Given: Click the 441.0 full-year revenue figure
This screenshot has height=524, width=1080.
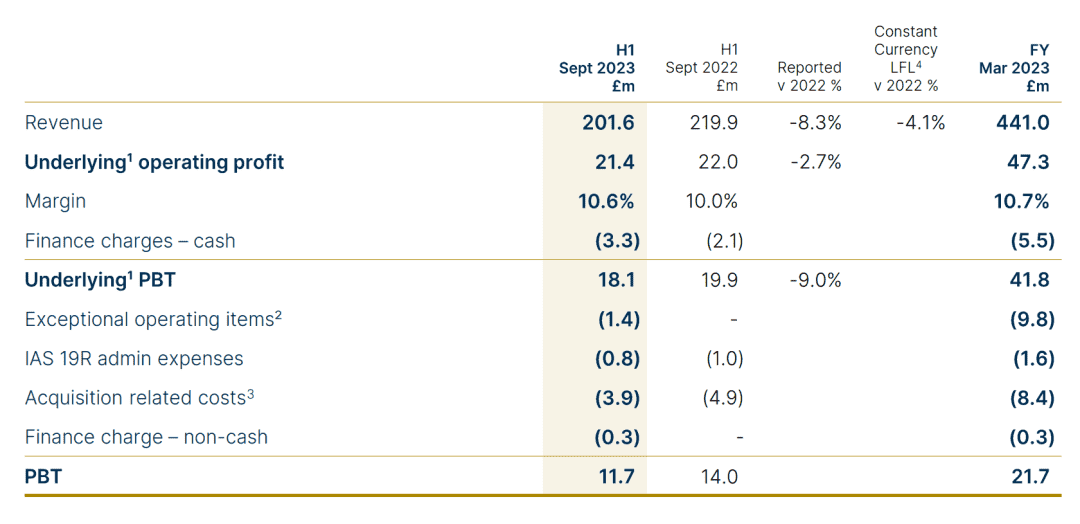Looking at the screenshot, I should pyautogui.click(x=1023, y=123).
